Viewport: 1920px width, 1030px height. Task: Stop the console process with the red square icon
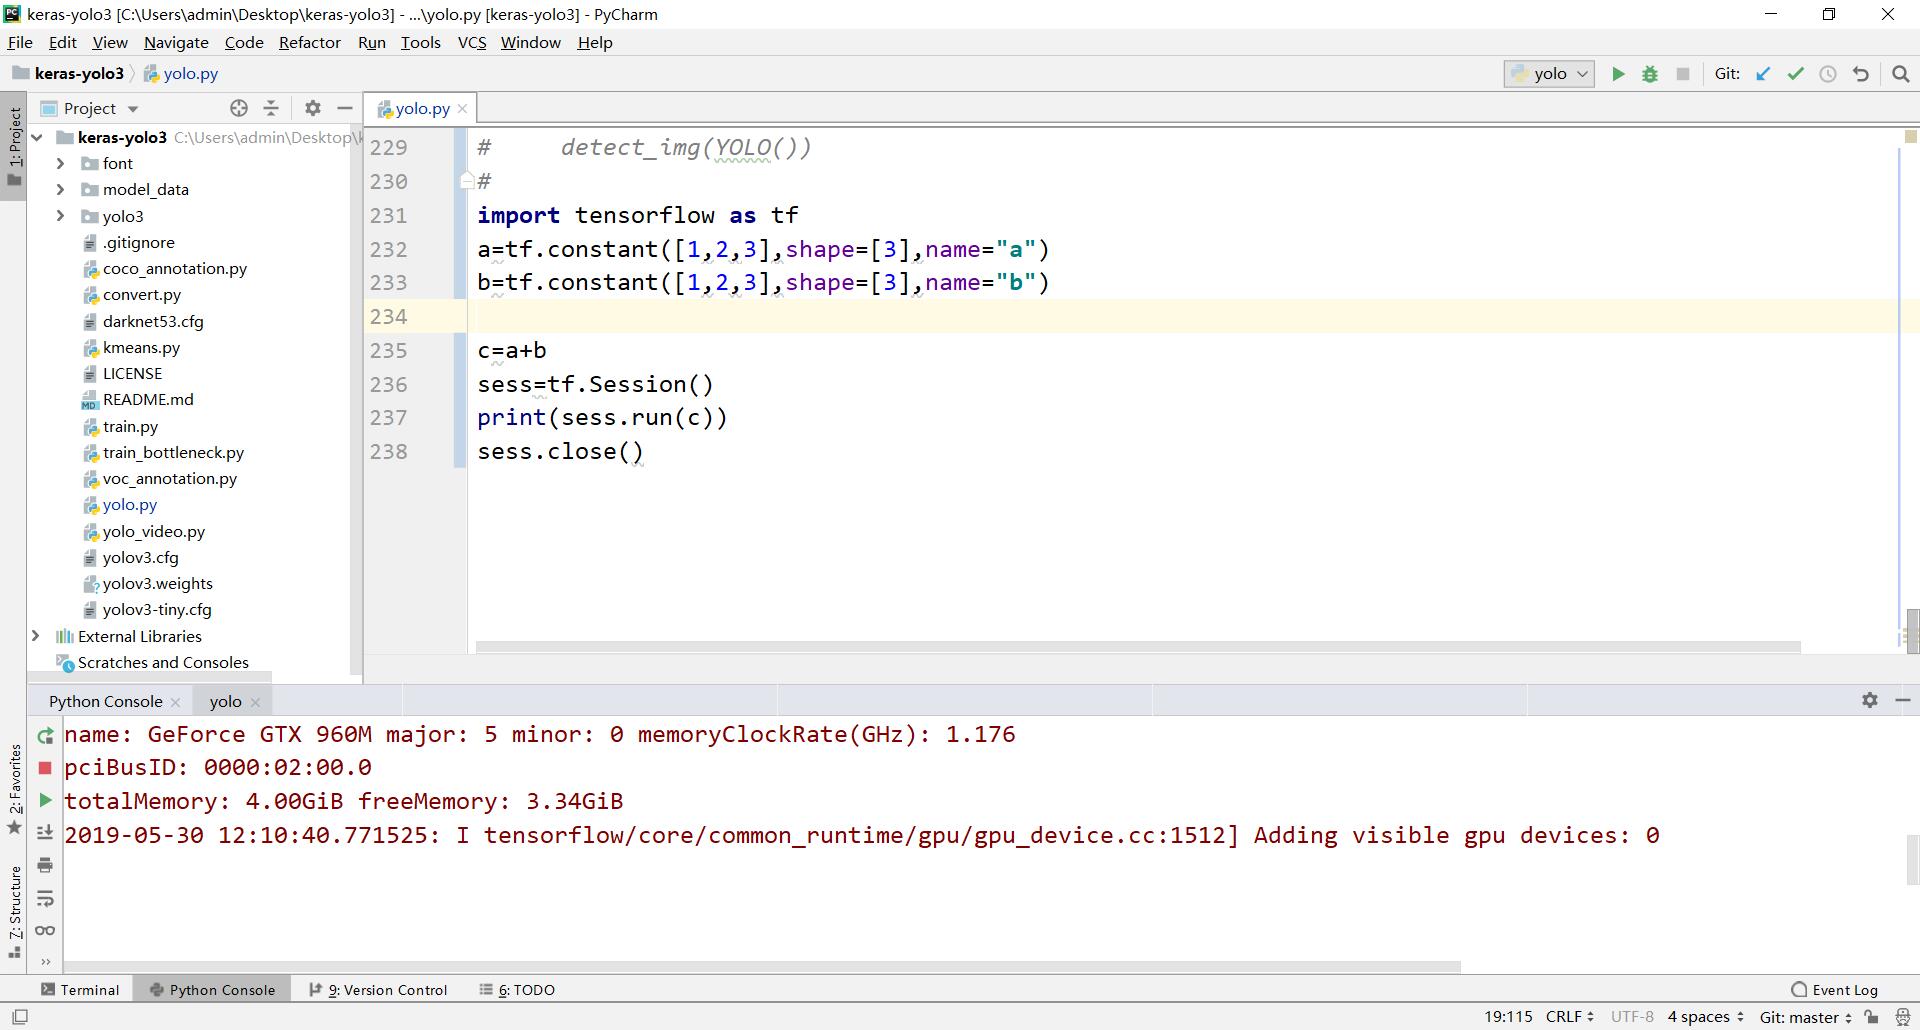tap(45, 767)
